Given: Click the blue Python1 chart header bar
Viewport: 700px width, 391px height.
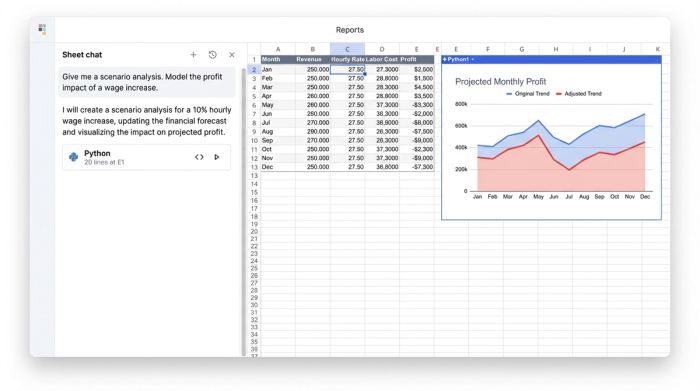Looking at the screenshot, I should pos(551,59).
